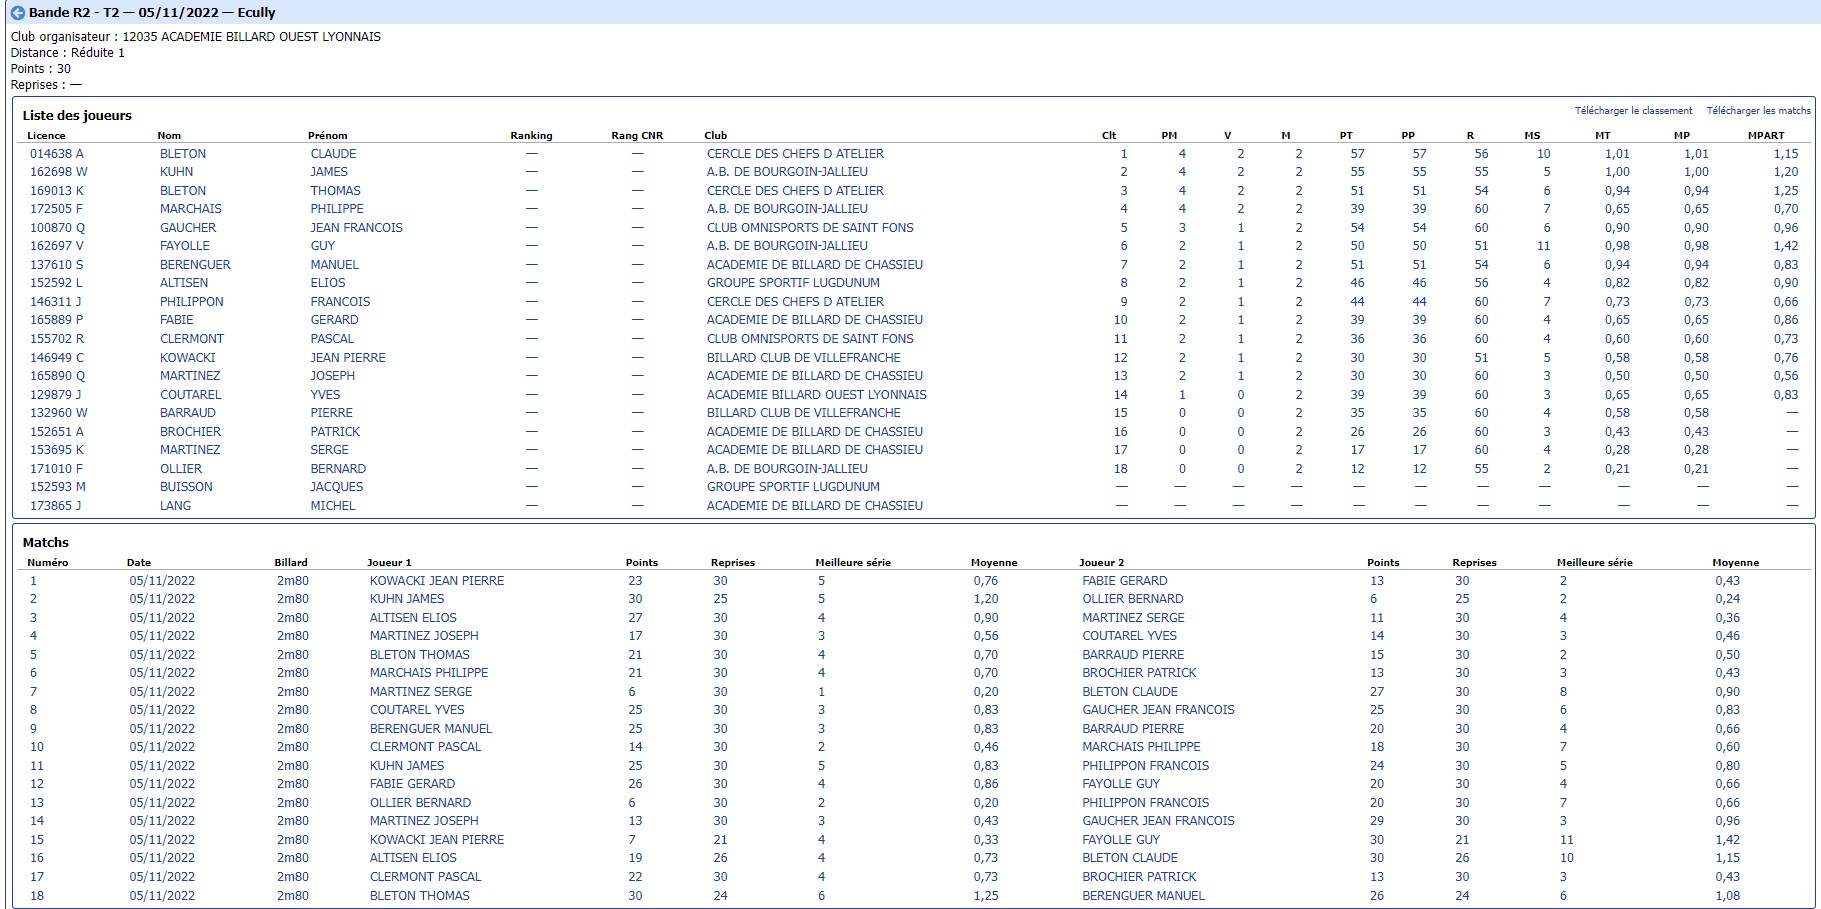
Task: Select GAUCHER row name
Action: [188, 228]
